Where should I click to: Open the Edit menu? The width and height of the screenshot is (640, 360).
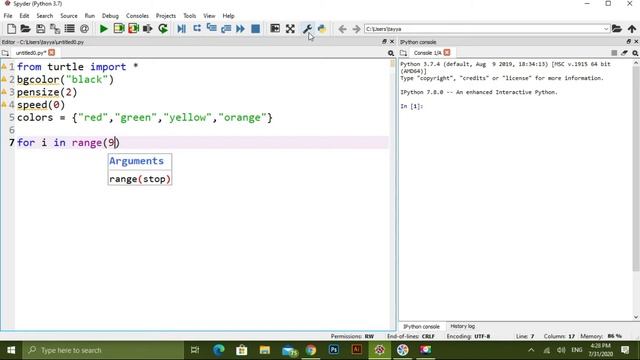tap(24, 16)
